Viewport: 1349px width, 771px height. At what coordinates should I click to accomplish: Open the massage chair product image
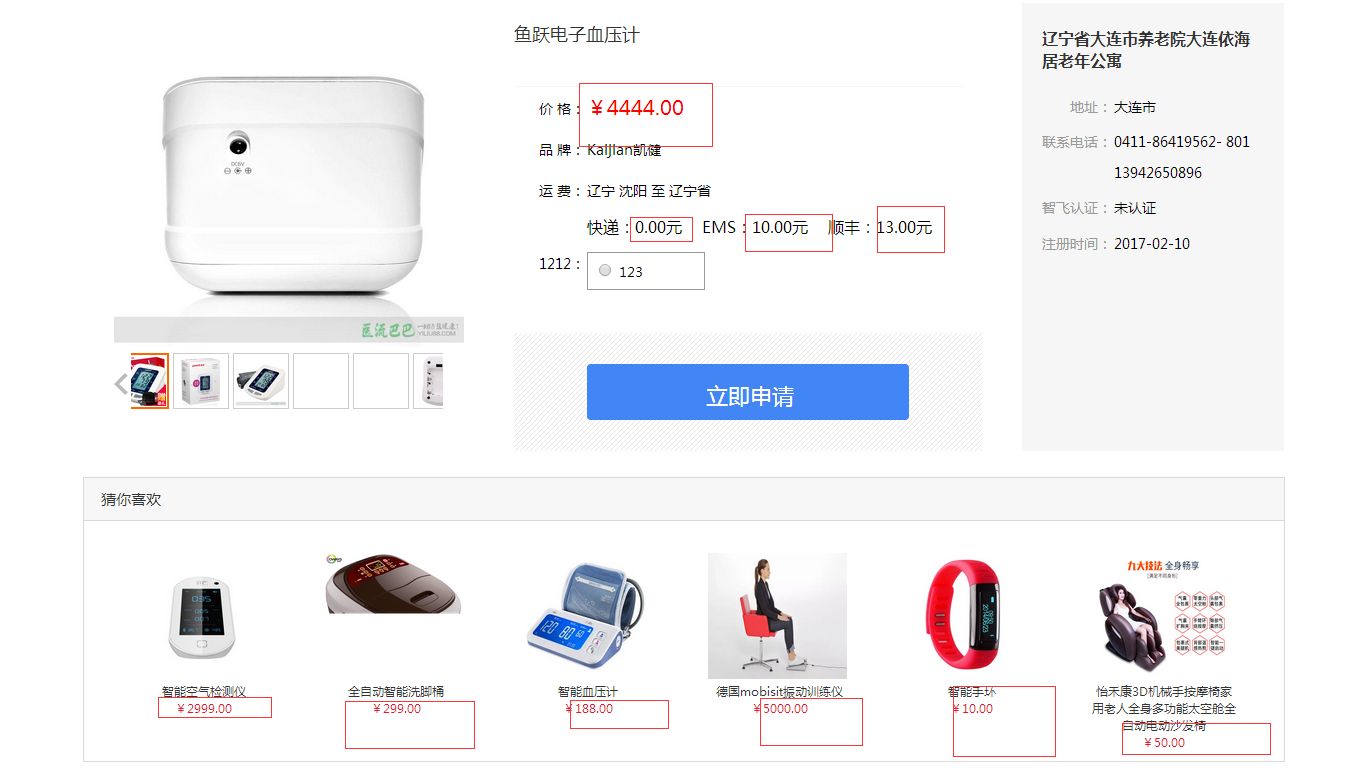tap(1163, 614)
